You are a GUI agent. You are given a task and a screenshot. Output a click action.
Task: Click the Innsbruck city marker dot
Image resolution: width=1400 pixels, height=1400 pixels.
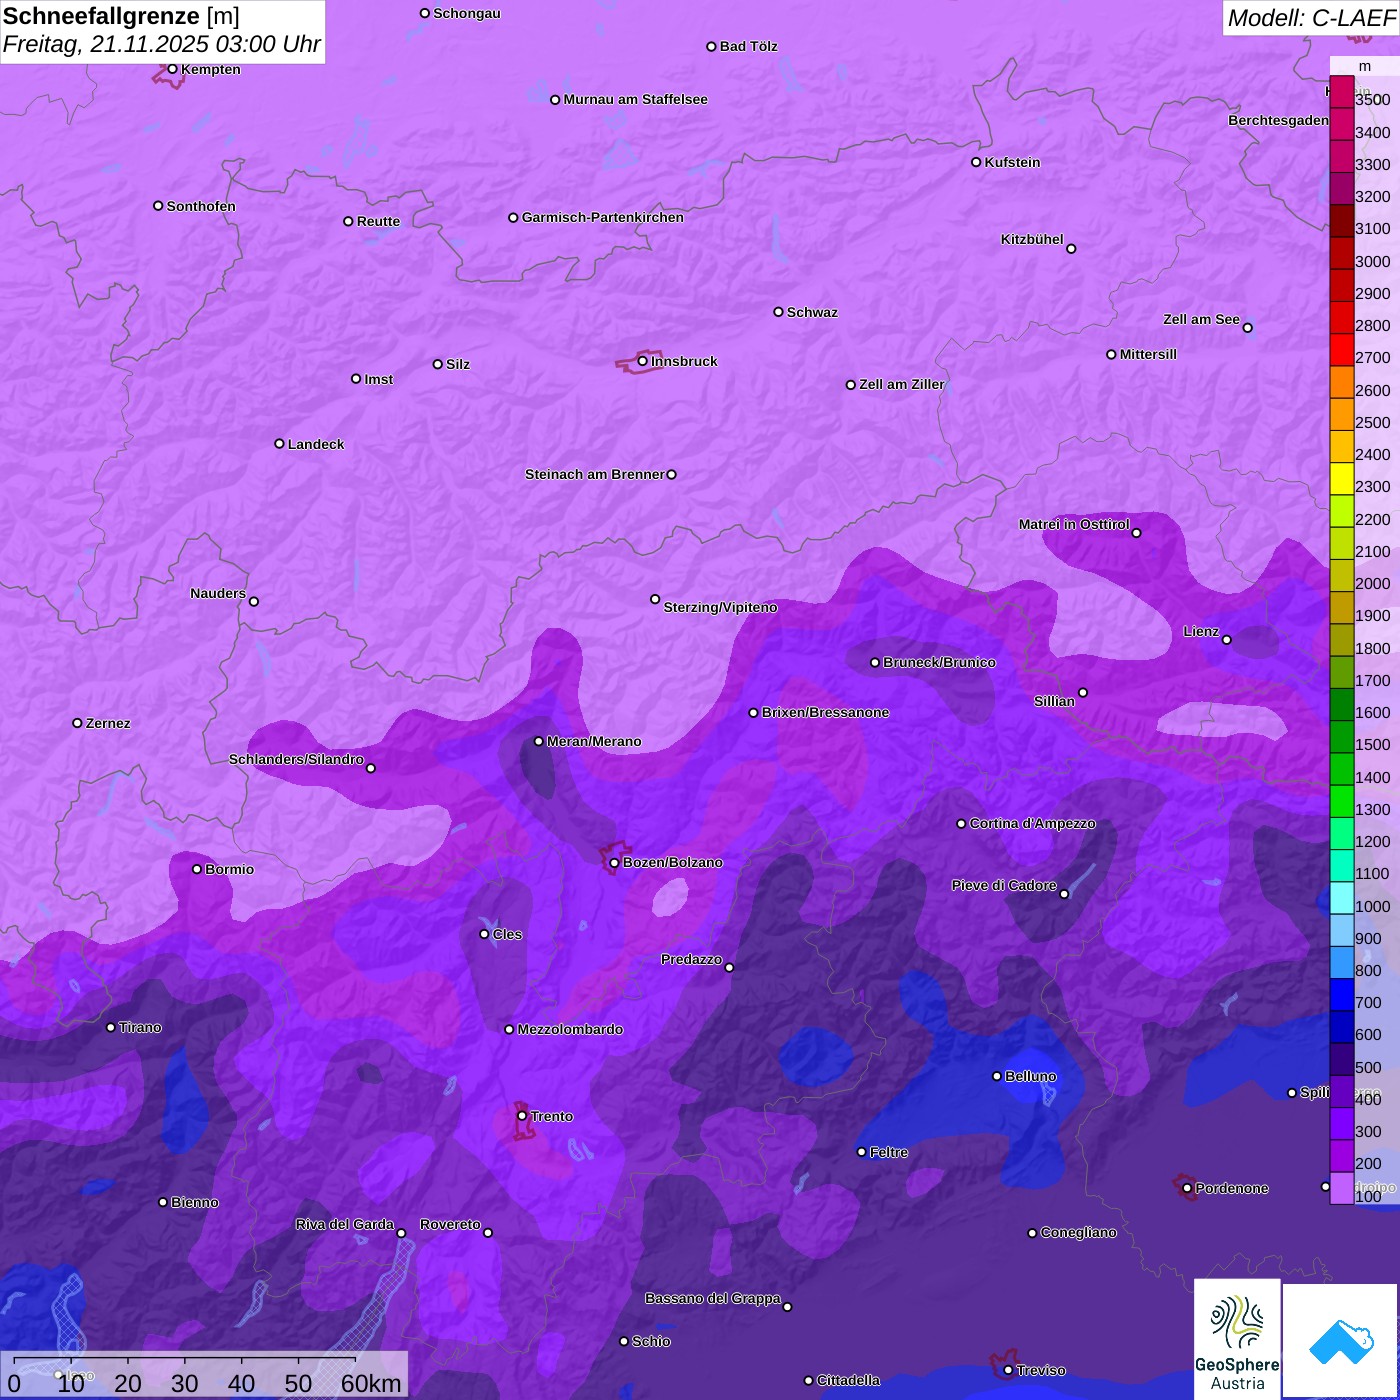pyautogui.click(x=642, y=361)
